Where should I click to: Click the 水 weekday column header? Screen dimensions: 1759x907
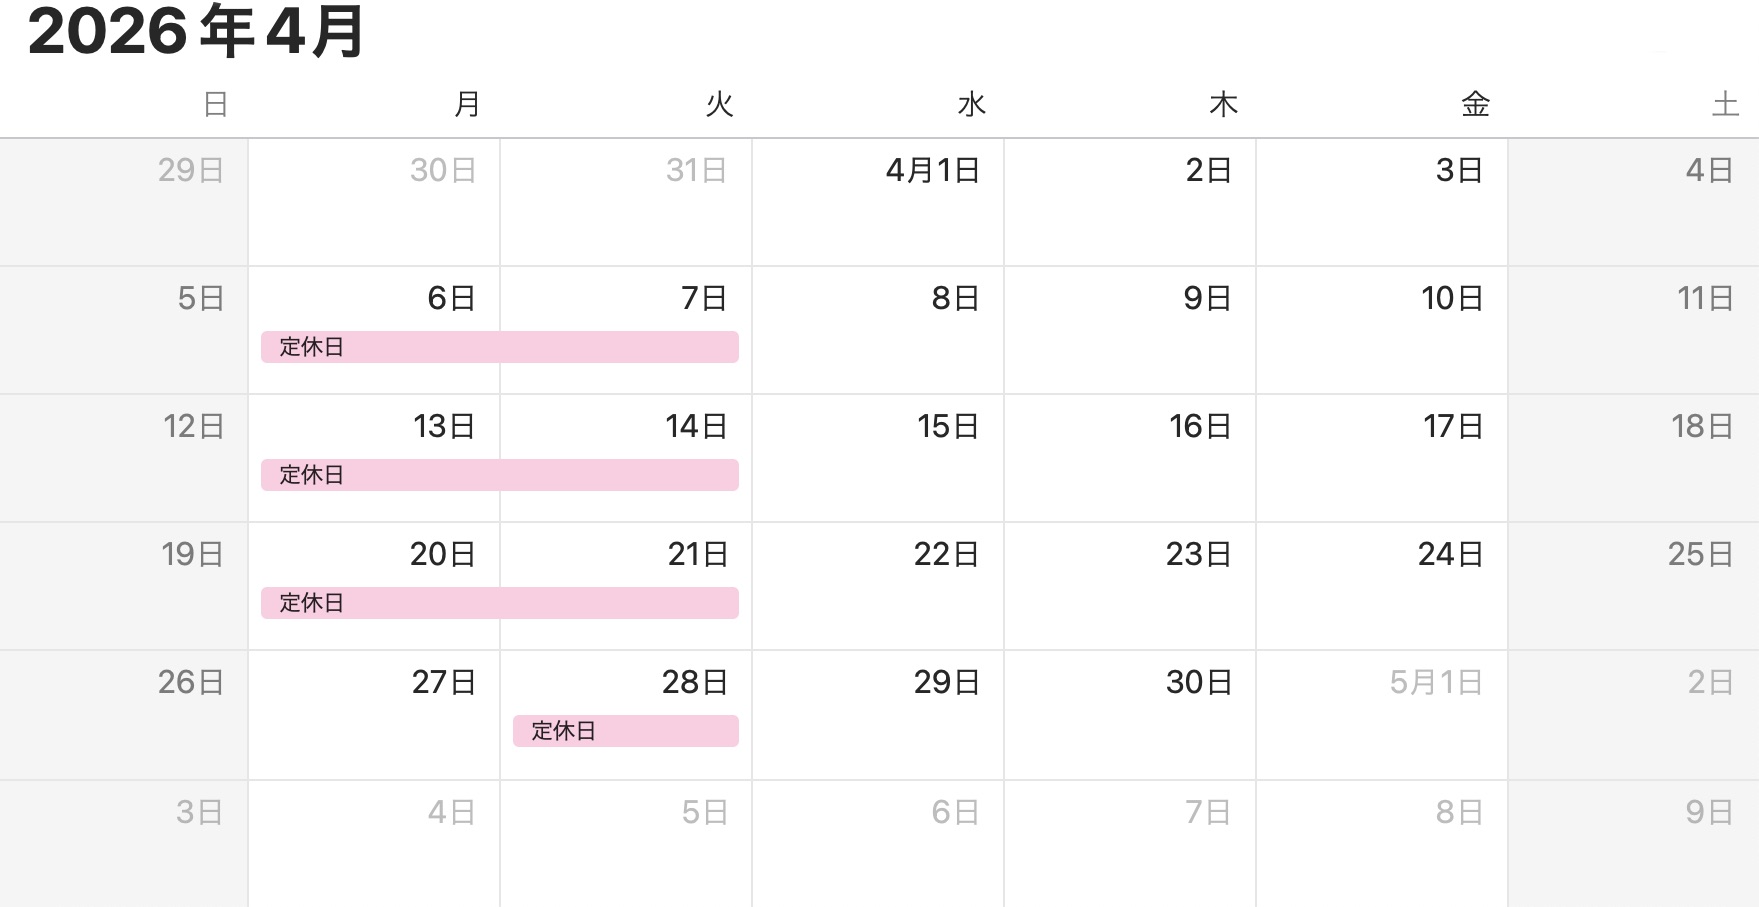971,104
